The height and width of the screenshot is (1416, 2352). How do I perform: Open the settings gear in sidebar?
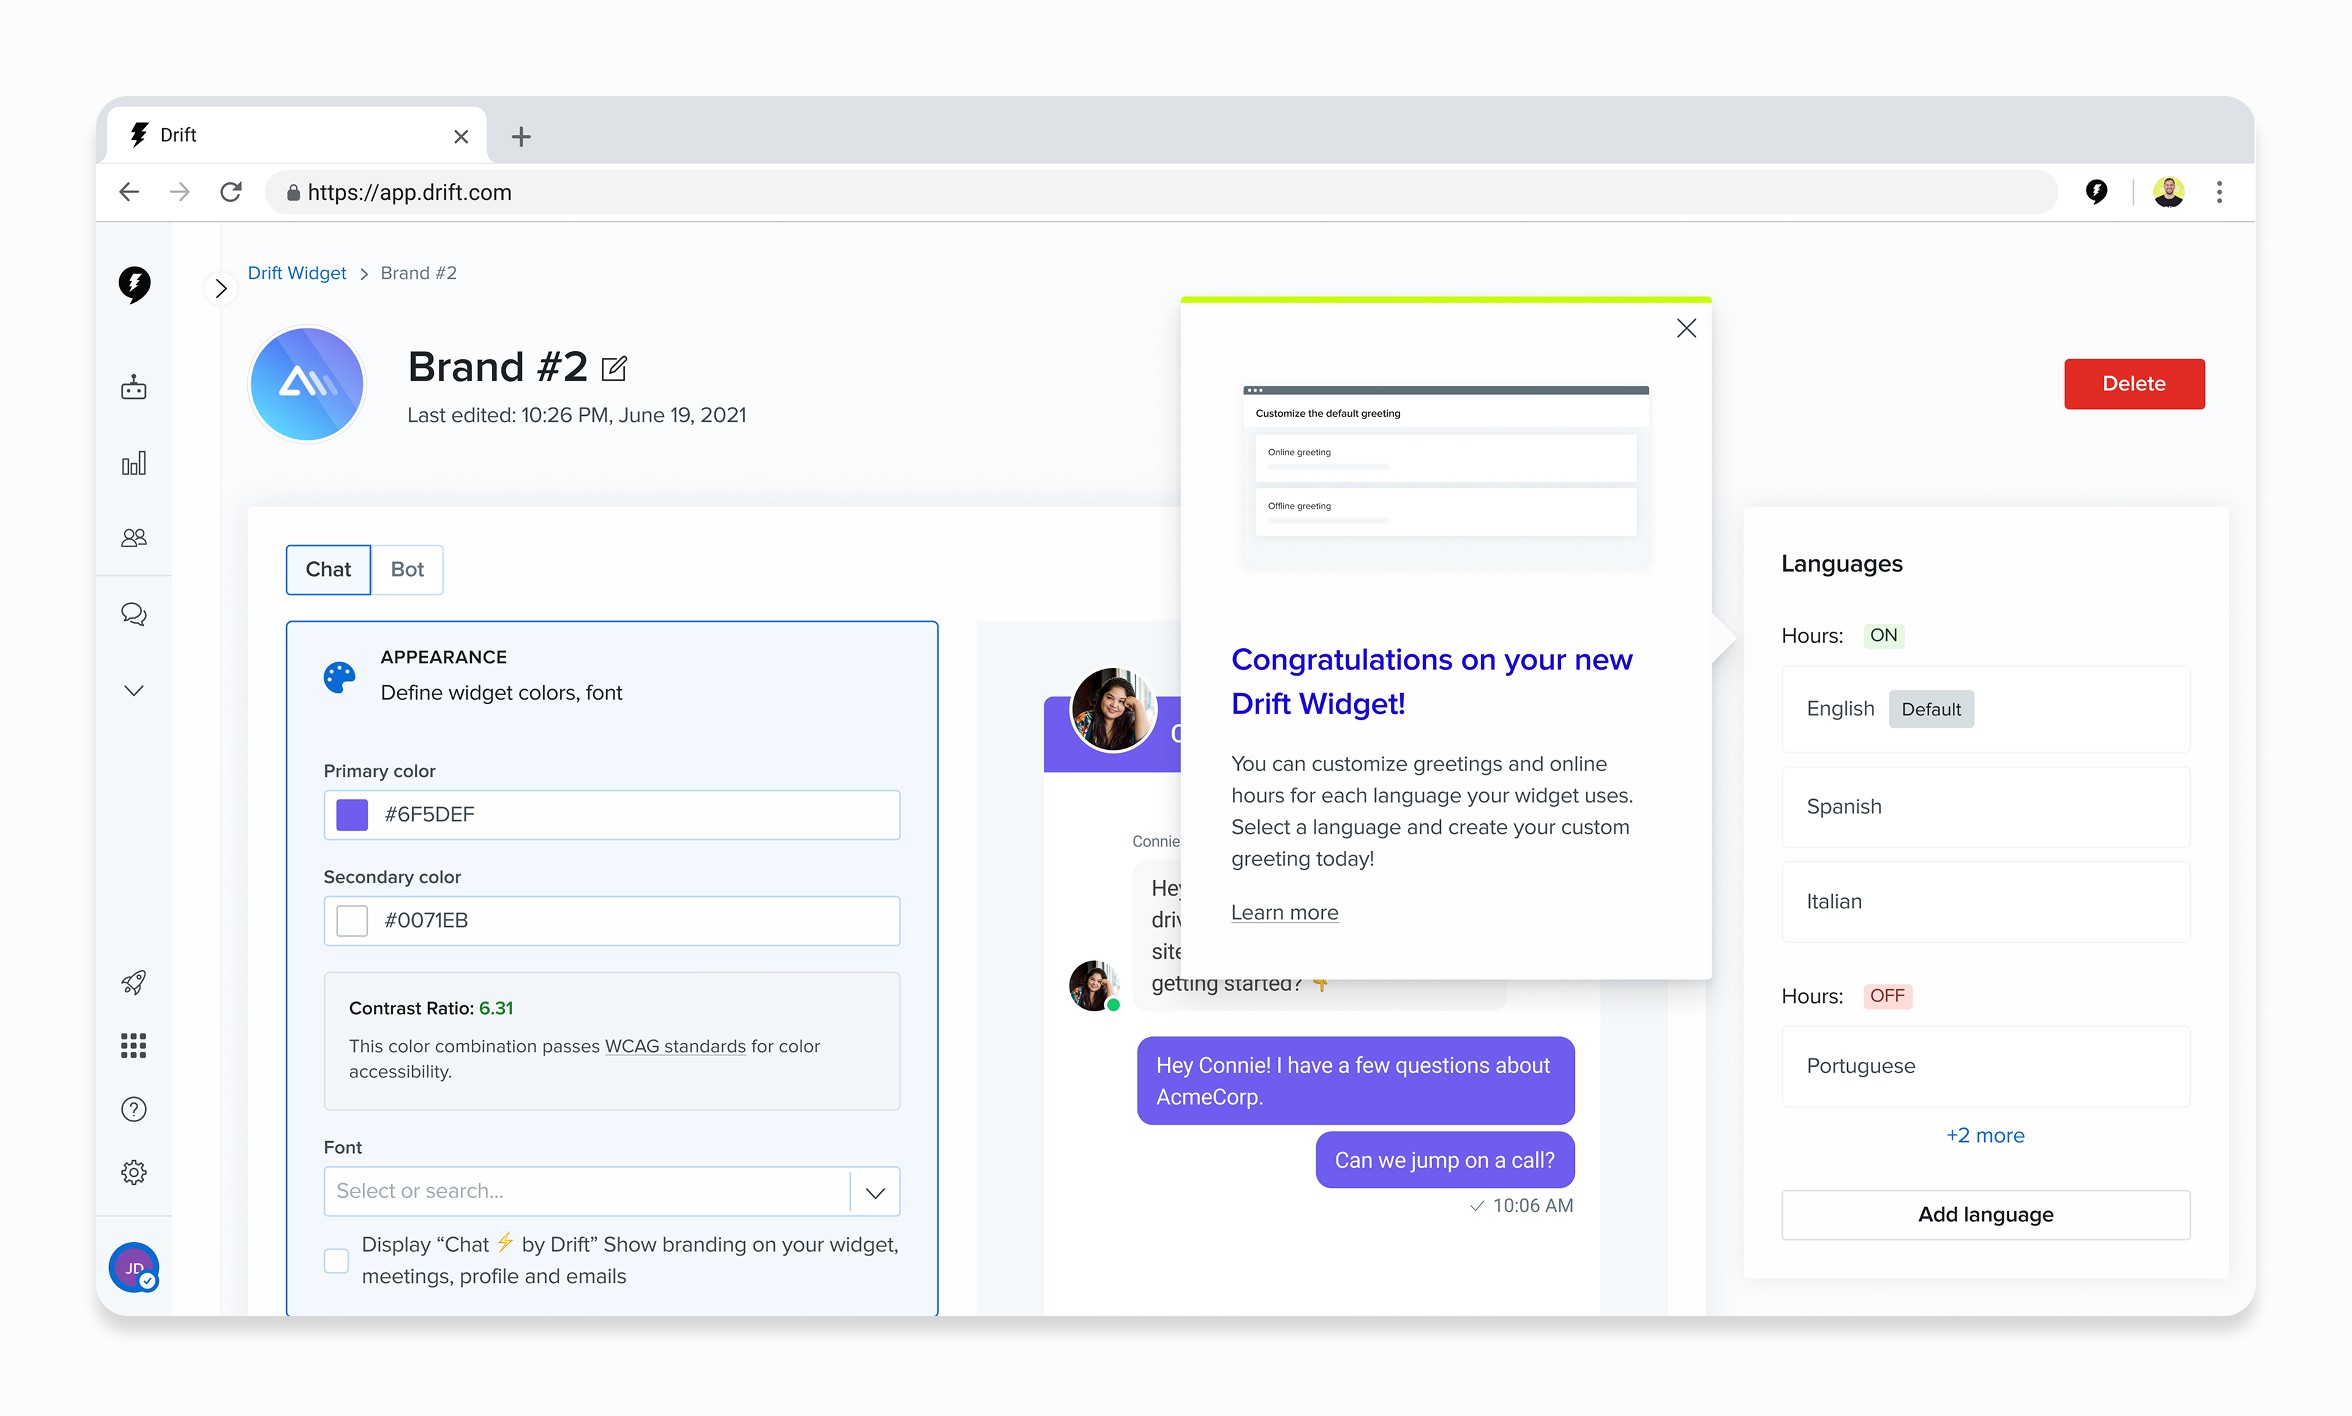pyautogui.click(x=134, y=1172)
